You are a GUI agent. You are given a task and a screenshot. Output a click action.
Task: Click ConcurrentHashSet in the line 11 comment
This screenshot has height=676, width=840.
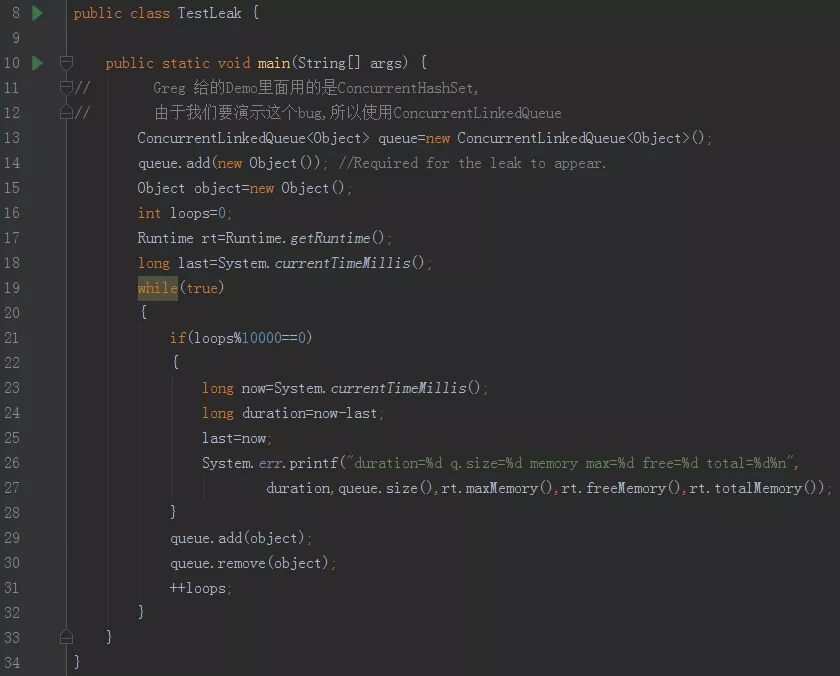(x=406, y=88)
